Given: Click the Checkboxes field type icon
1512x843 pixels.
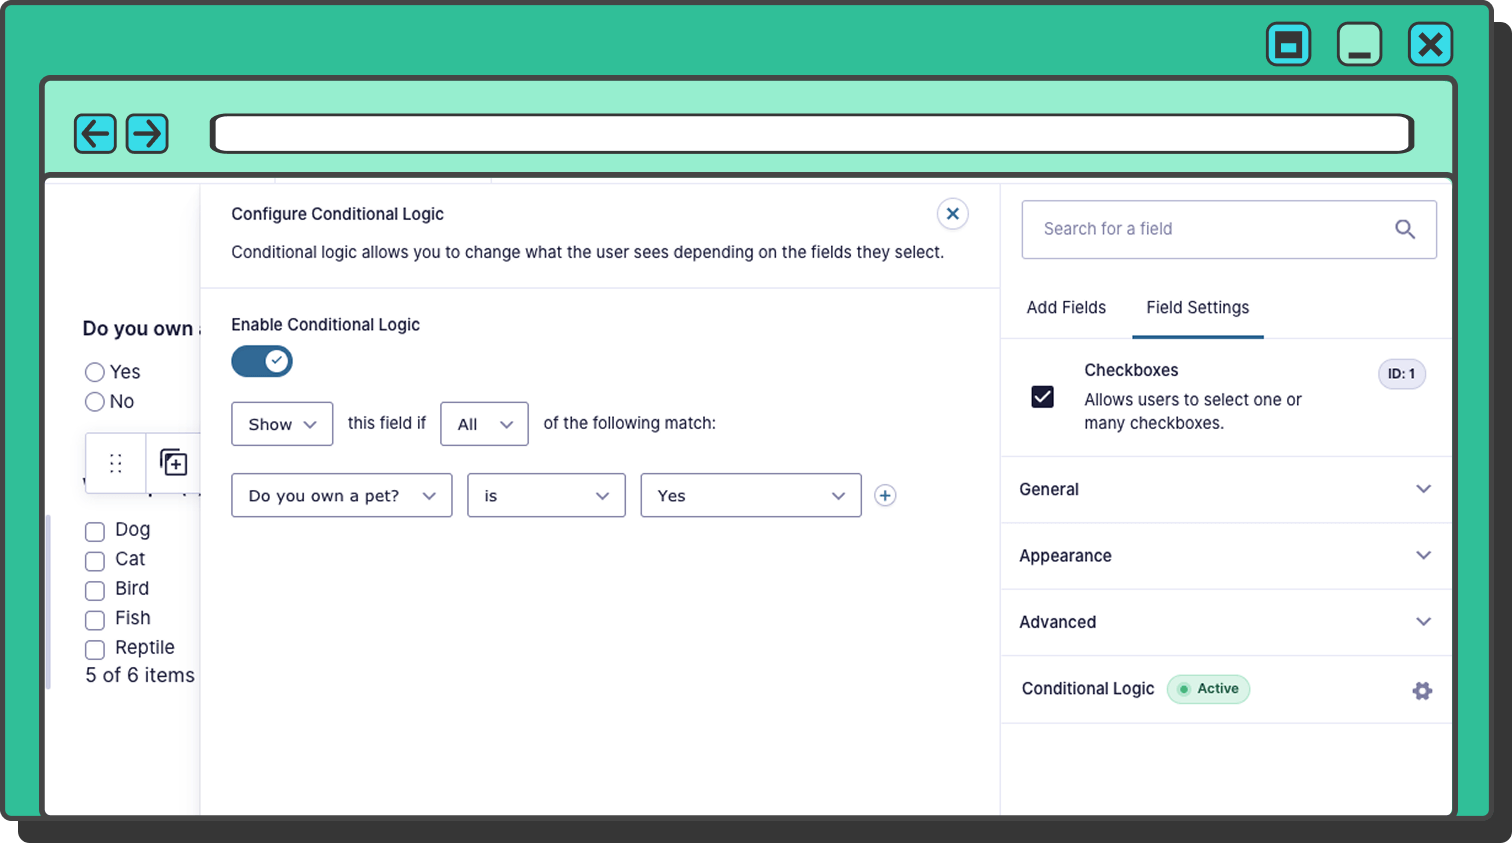Looking at the screenshot, I should coord(1042,397).
